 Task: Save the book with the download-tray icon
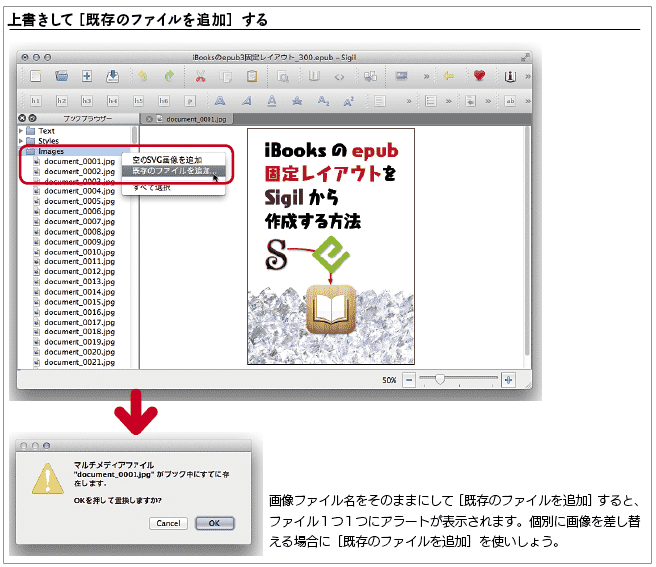pyautogui.click(x=112, y=76)
